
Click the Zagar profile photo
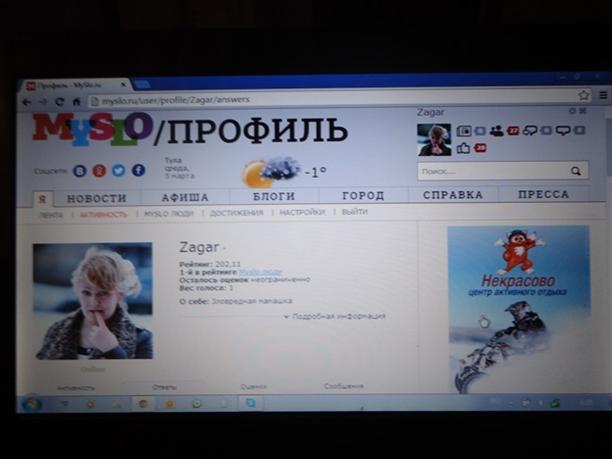pos(92,300)
